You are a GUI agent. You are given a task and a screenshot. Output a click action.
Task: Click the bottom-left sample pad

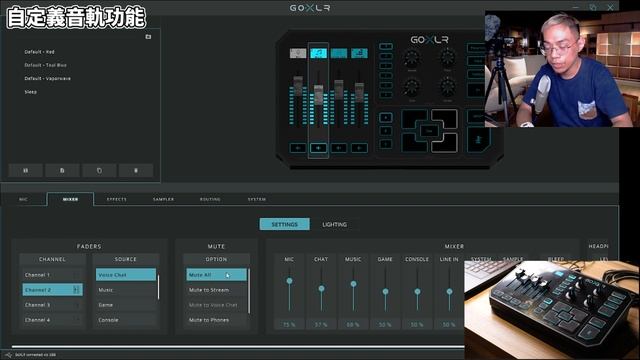414,143
